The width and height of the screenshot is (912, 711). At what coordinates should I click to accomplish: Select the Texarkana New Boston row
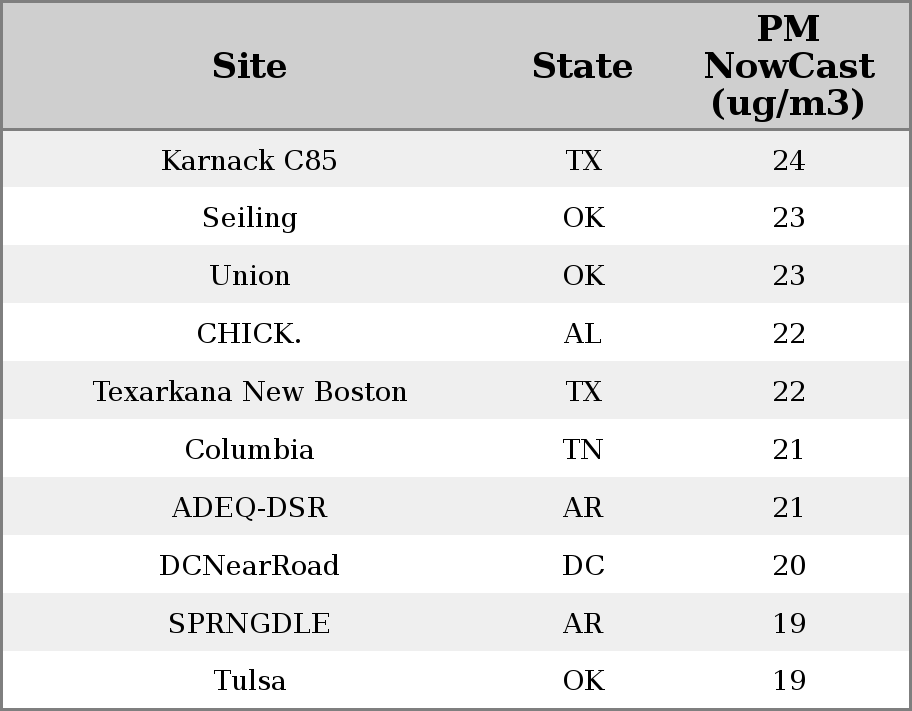250,392
